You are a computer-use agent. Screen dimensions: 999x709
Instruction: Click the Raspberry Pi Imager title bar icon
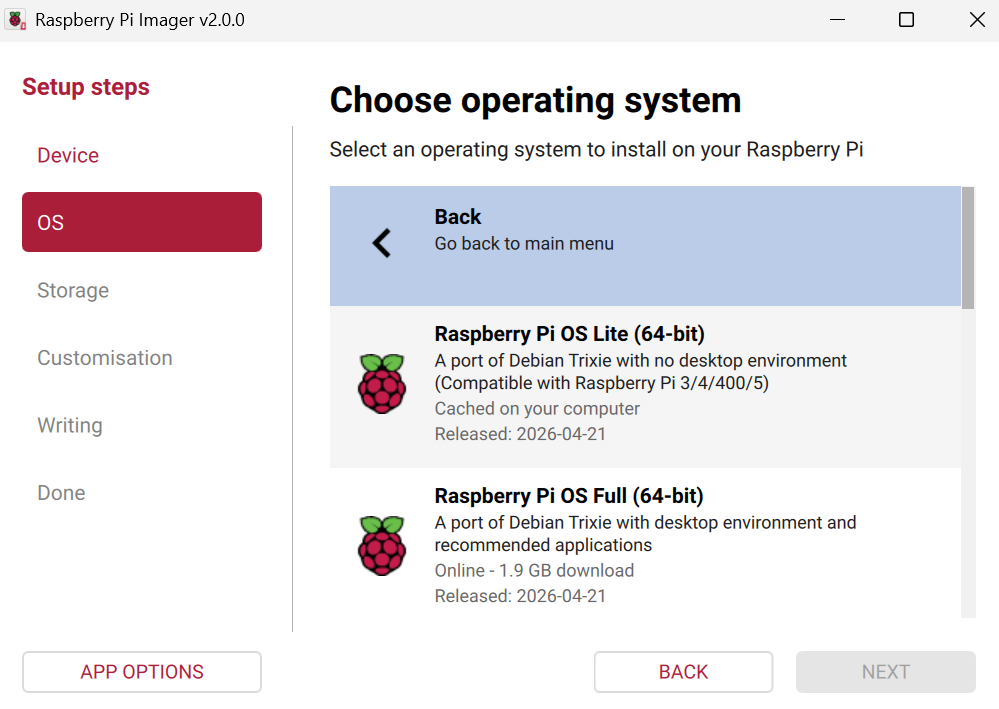[16, 20]
